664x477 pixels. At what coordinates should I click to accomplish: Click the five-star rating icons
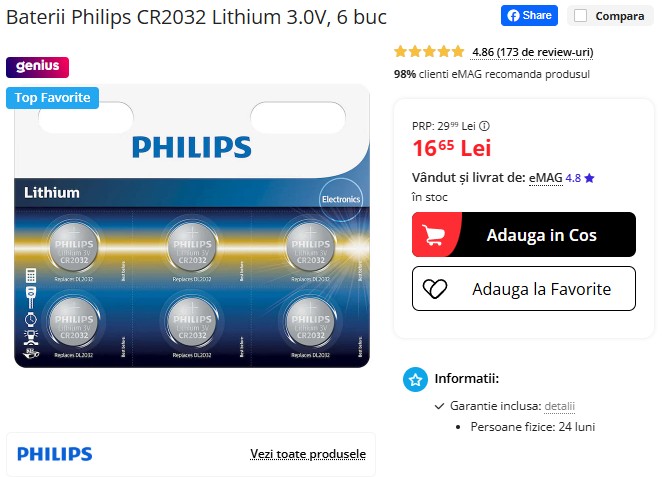(x=429, y=52)
